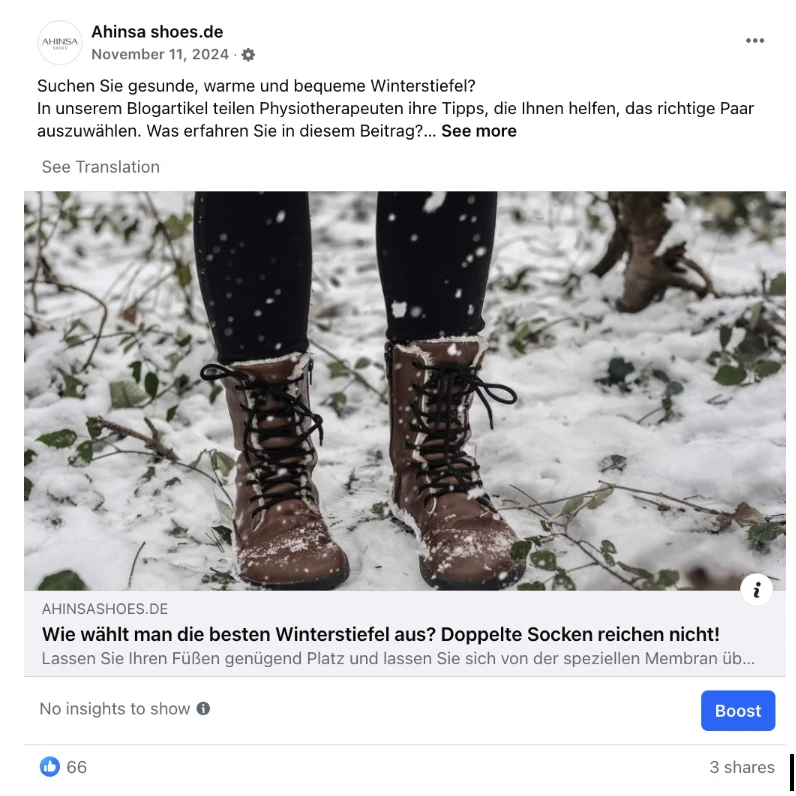Click the gear audience icon beside date
Viewport: 796px width, 796px height.
tap(248, 54)
